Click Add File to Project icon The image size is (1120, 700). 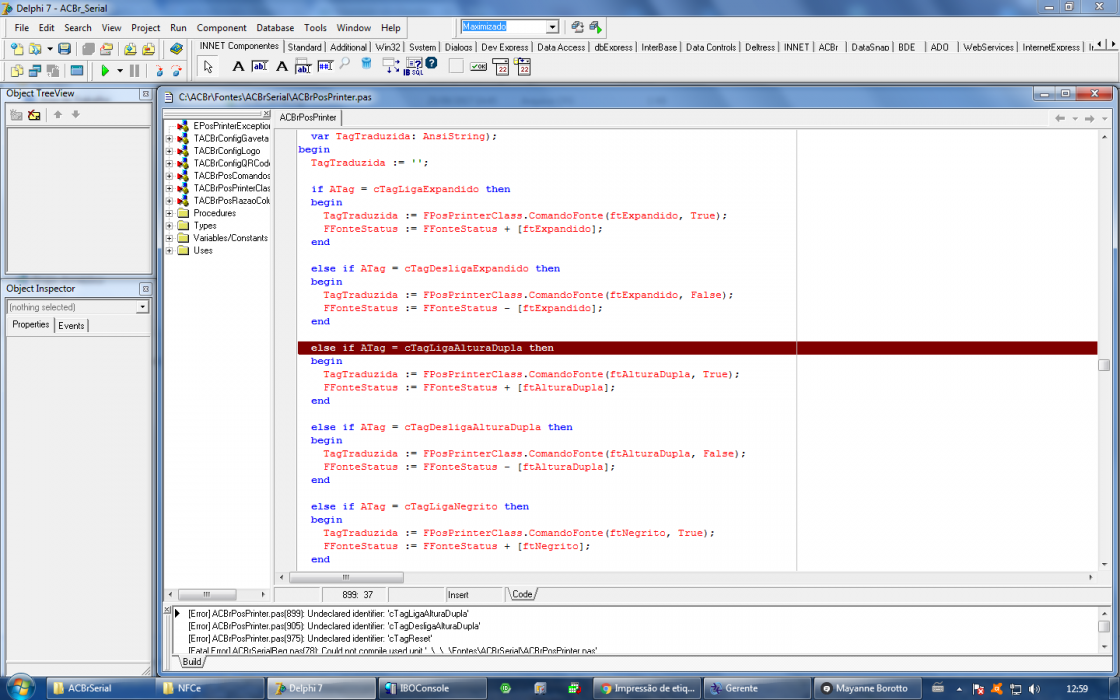coord(130,49)
